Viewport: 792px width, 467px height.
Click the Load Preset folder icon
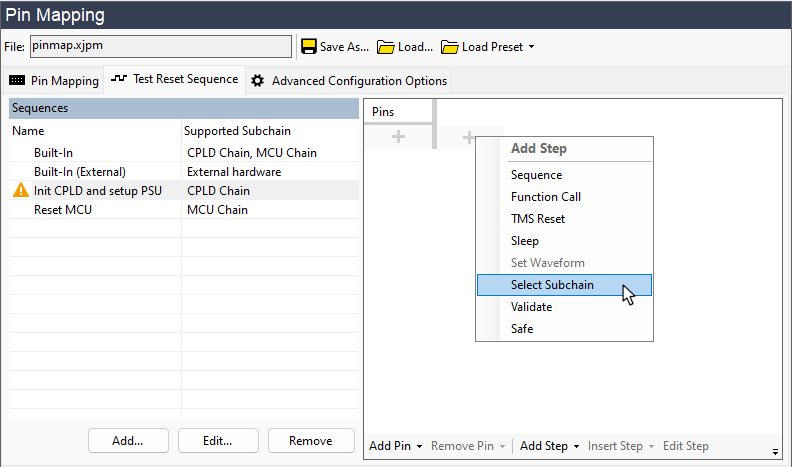click(x=450, y=47)
